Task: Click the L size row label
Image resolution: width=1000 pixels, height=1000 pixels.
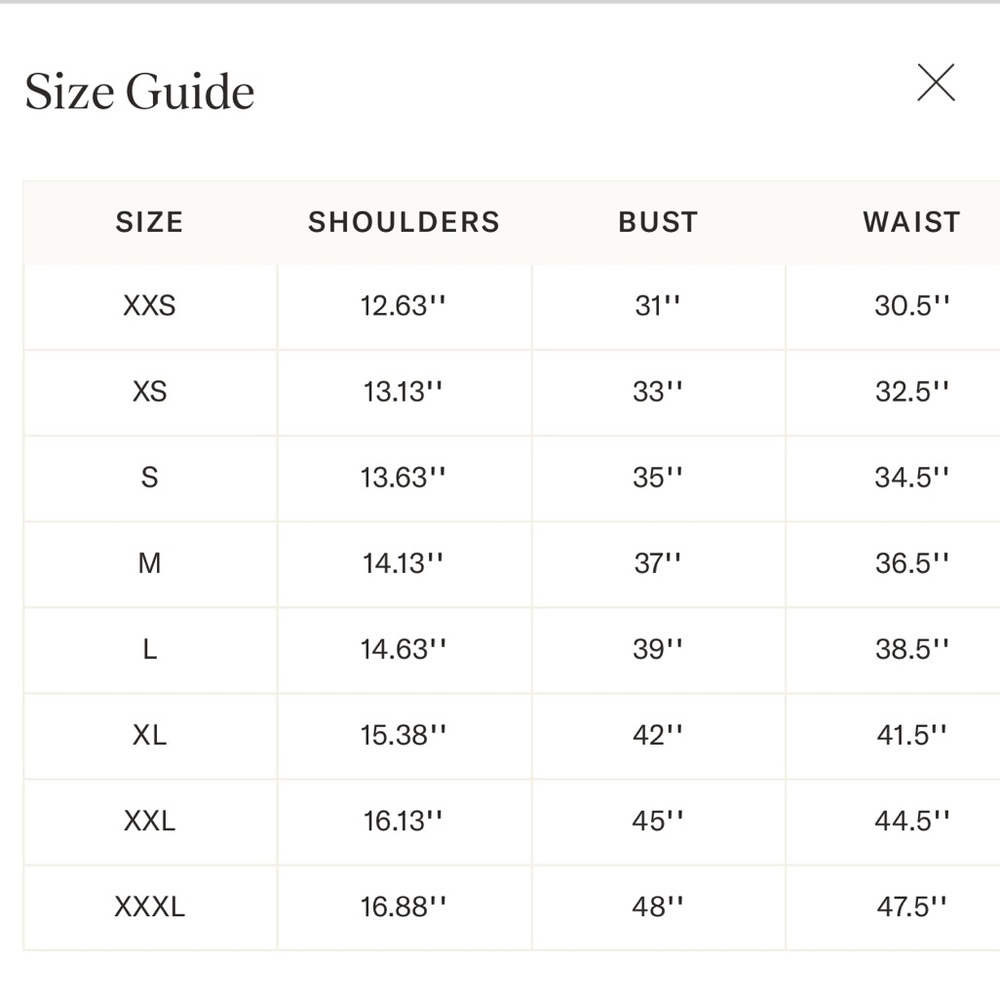Action: [150, 649]
